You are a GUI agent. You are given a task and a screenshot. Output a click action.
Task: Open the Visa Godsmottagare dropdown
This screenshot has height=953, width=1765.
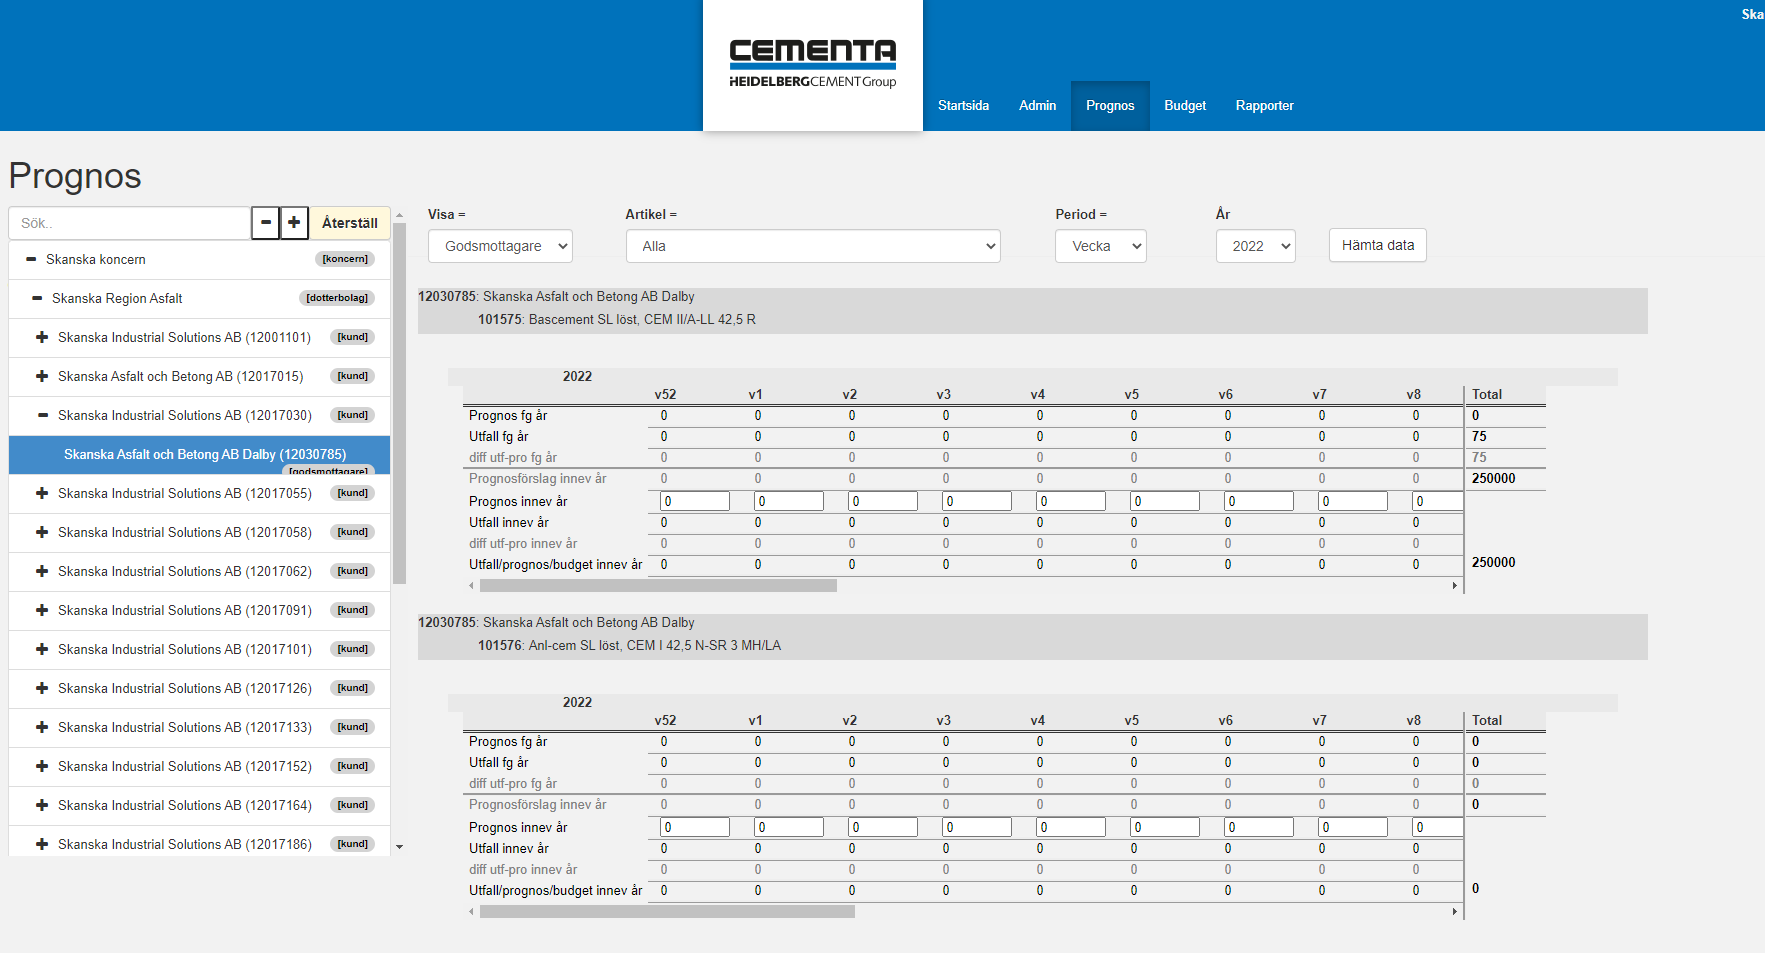click(500, 246)
